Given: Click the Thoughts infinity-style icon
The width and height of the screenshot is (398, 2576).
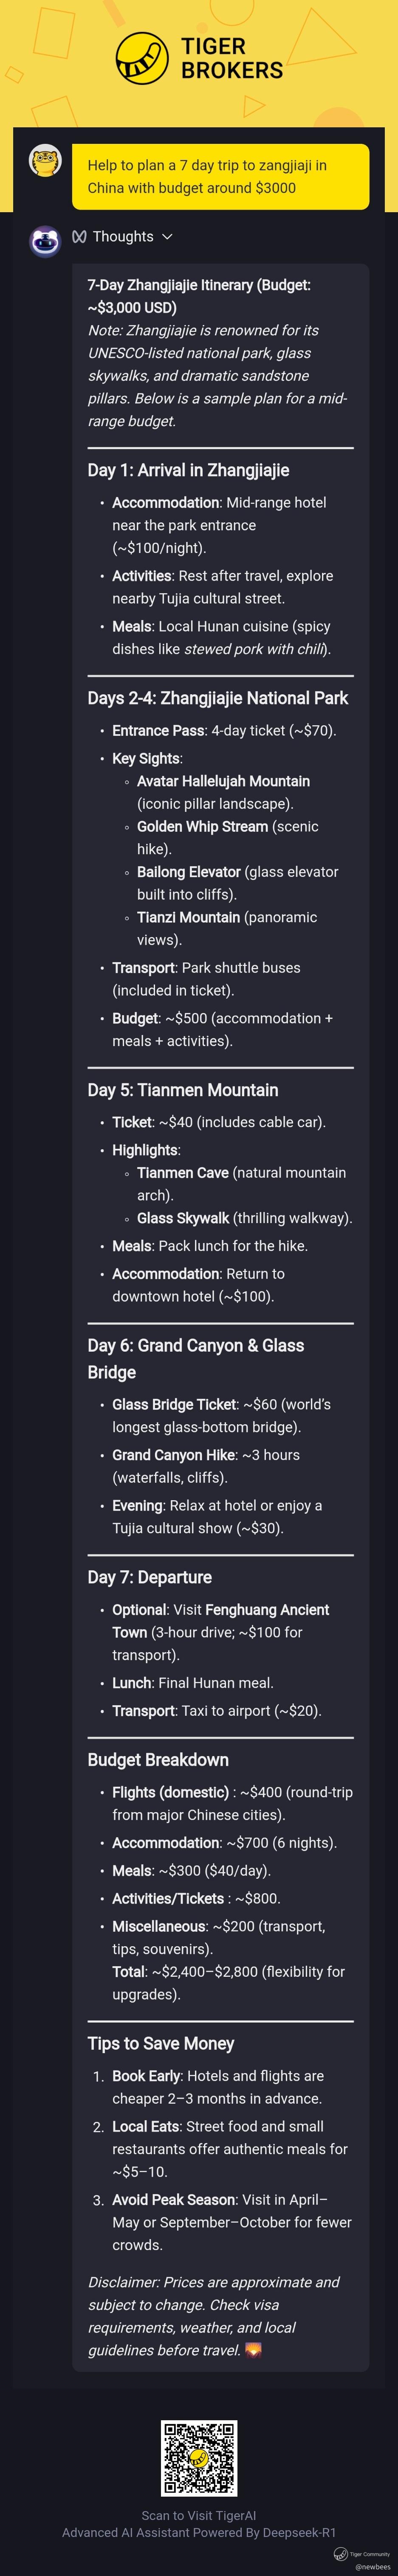Looking at the screenshot, I should point(79,237).
